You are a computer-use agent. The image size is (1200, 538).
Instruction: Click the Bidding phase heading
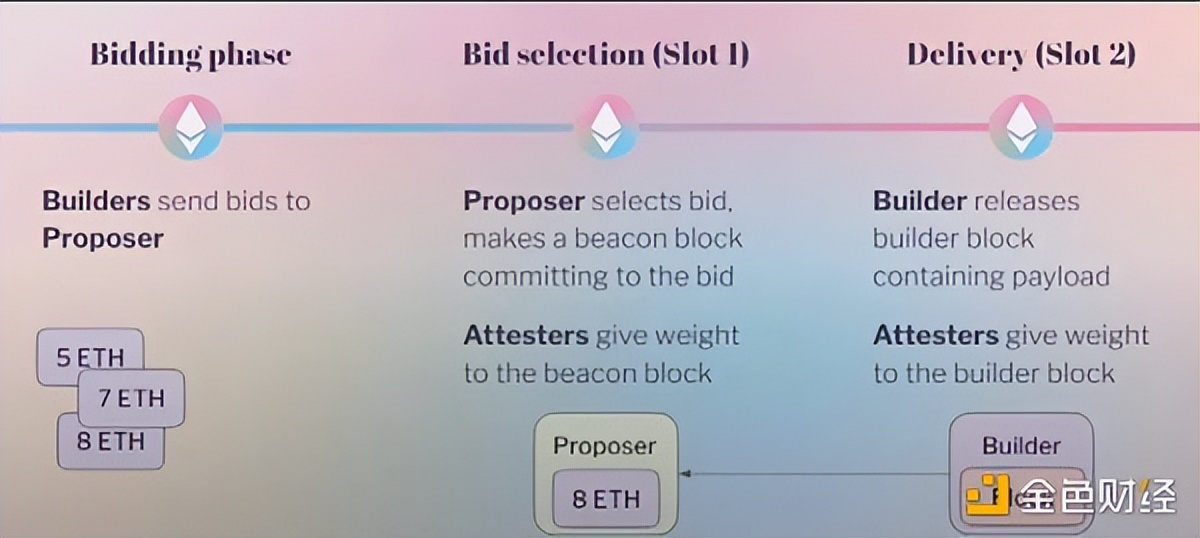point(190,54)
